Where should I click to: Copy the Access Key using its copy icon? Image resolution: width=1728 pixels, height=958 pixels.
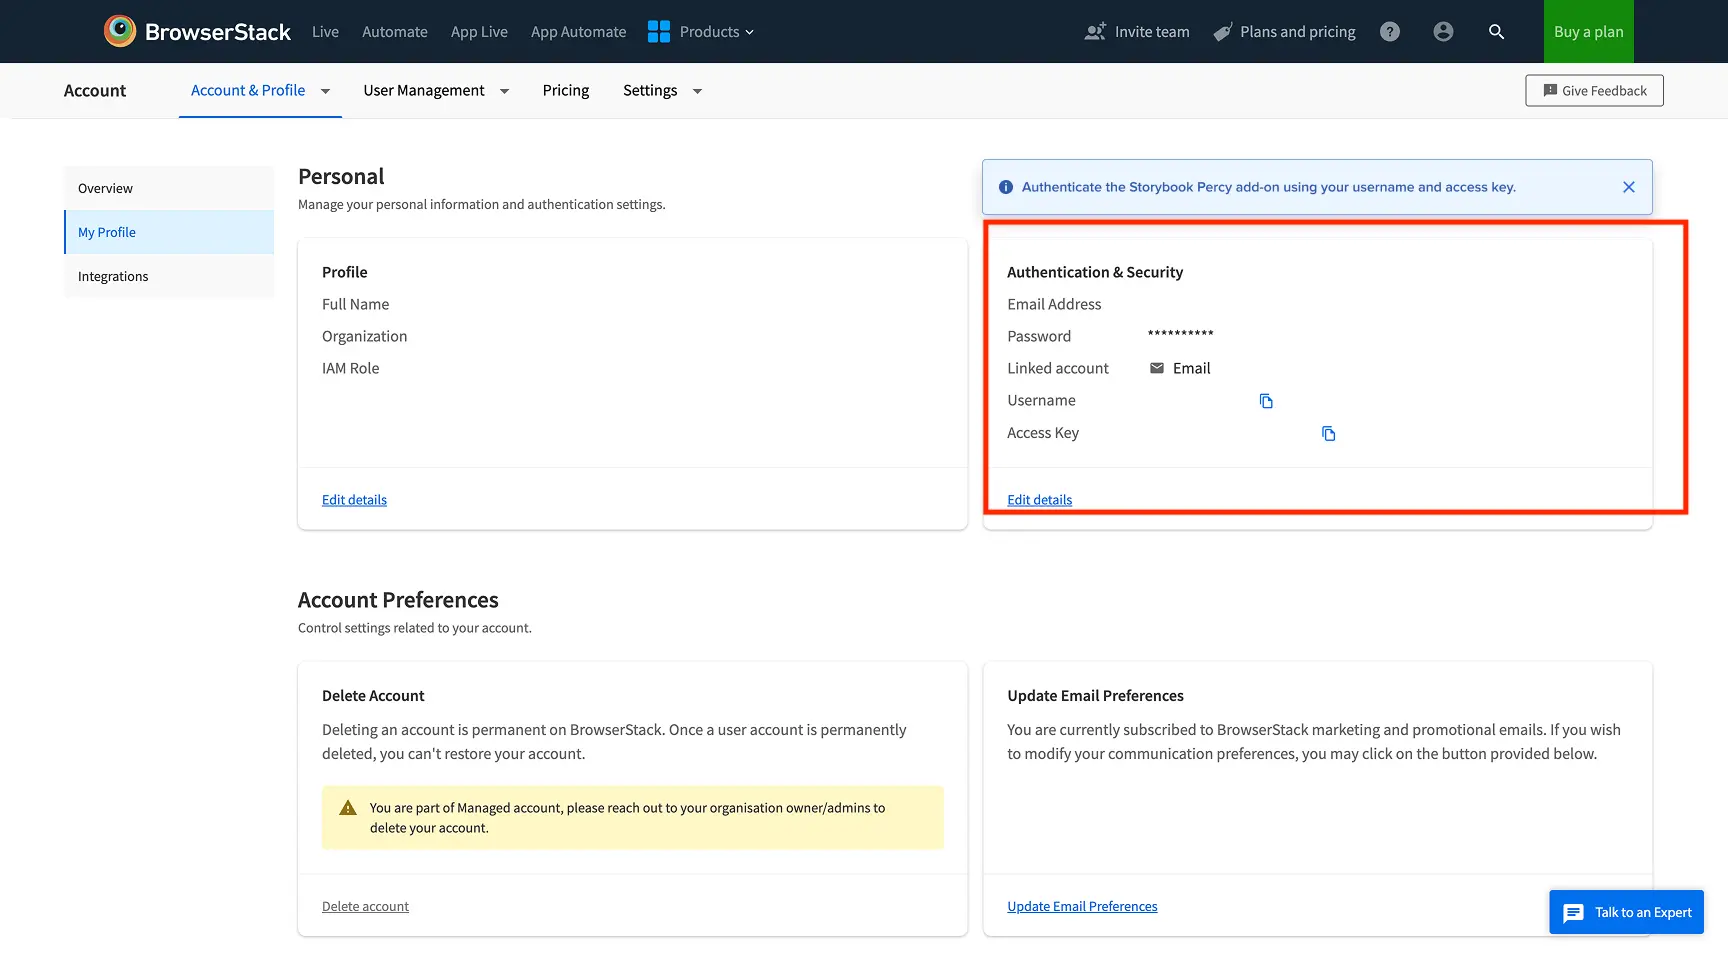click(x=1328, y=433)
